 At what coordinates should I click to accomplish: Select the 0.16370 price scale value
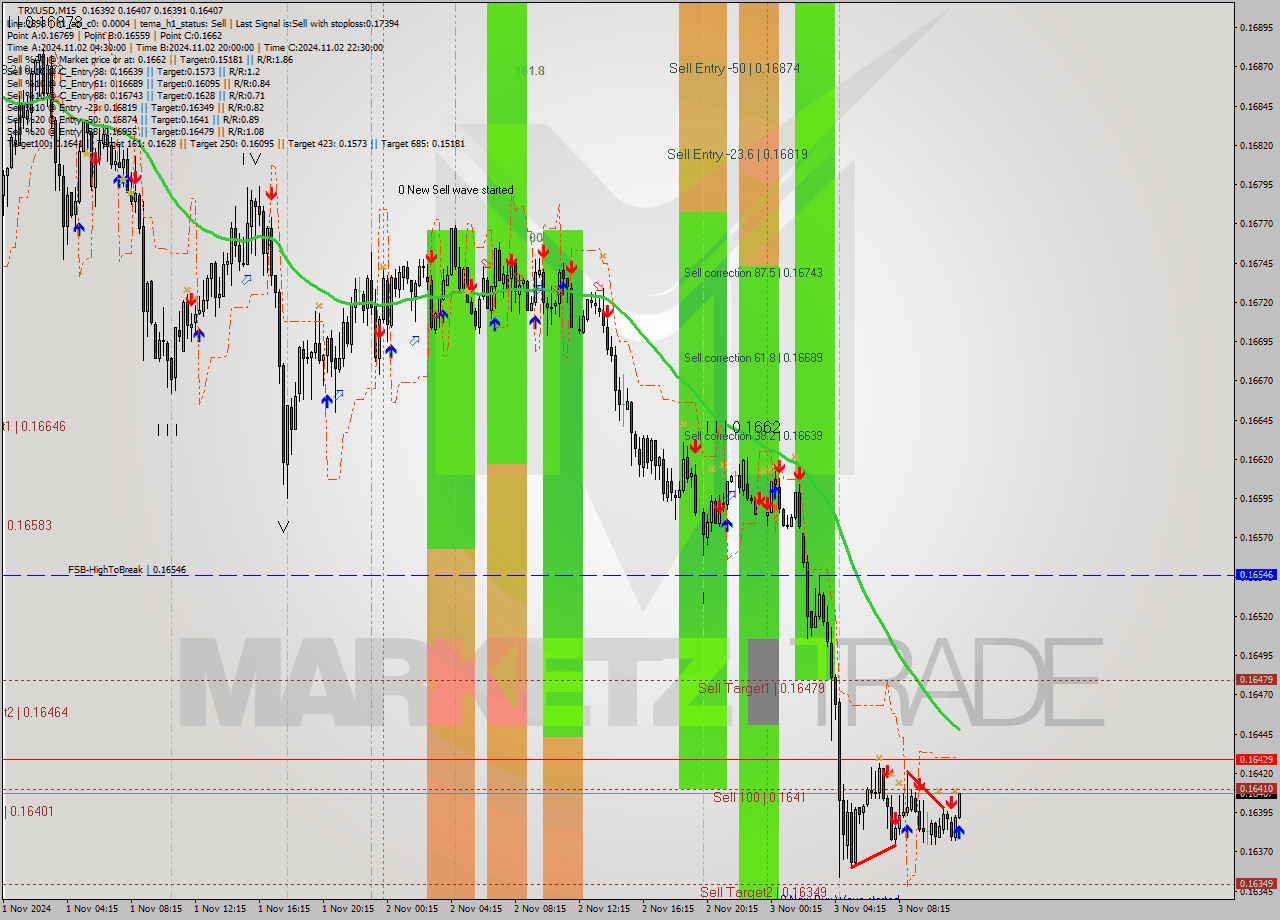click(1256, 851)
